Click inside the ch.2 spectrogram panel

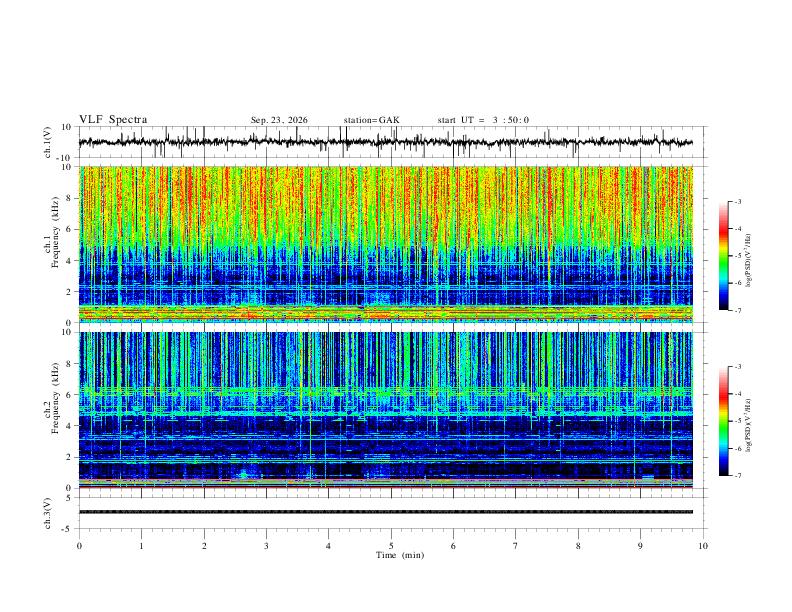[386, 410]
